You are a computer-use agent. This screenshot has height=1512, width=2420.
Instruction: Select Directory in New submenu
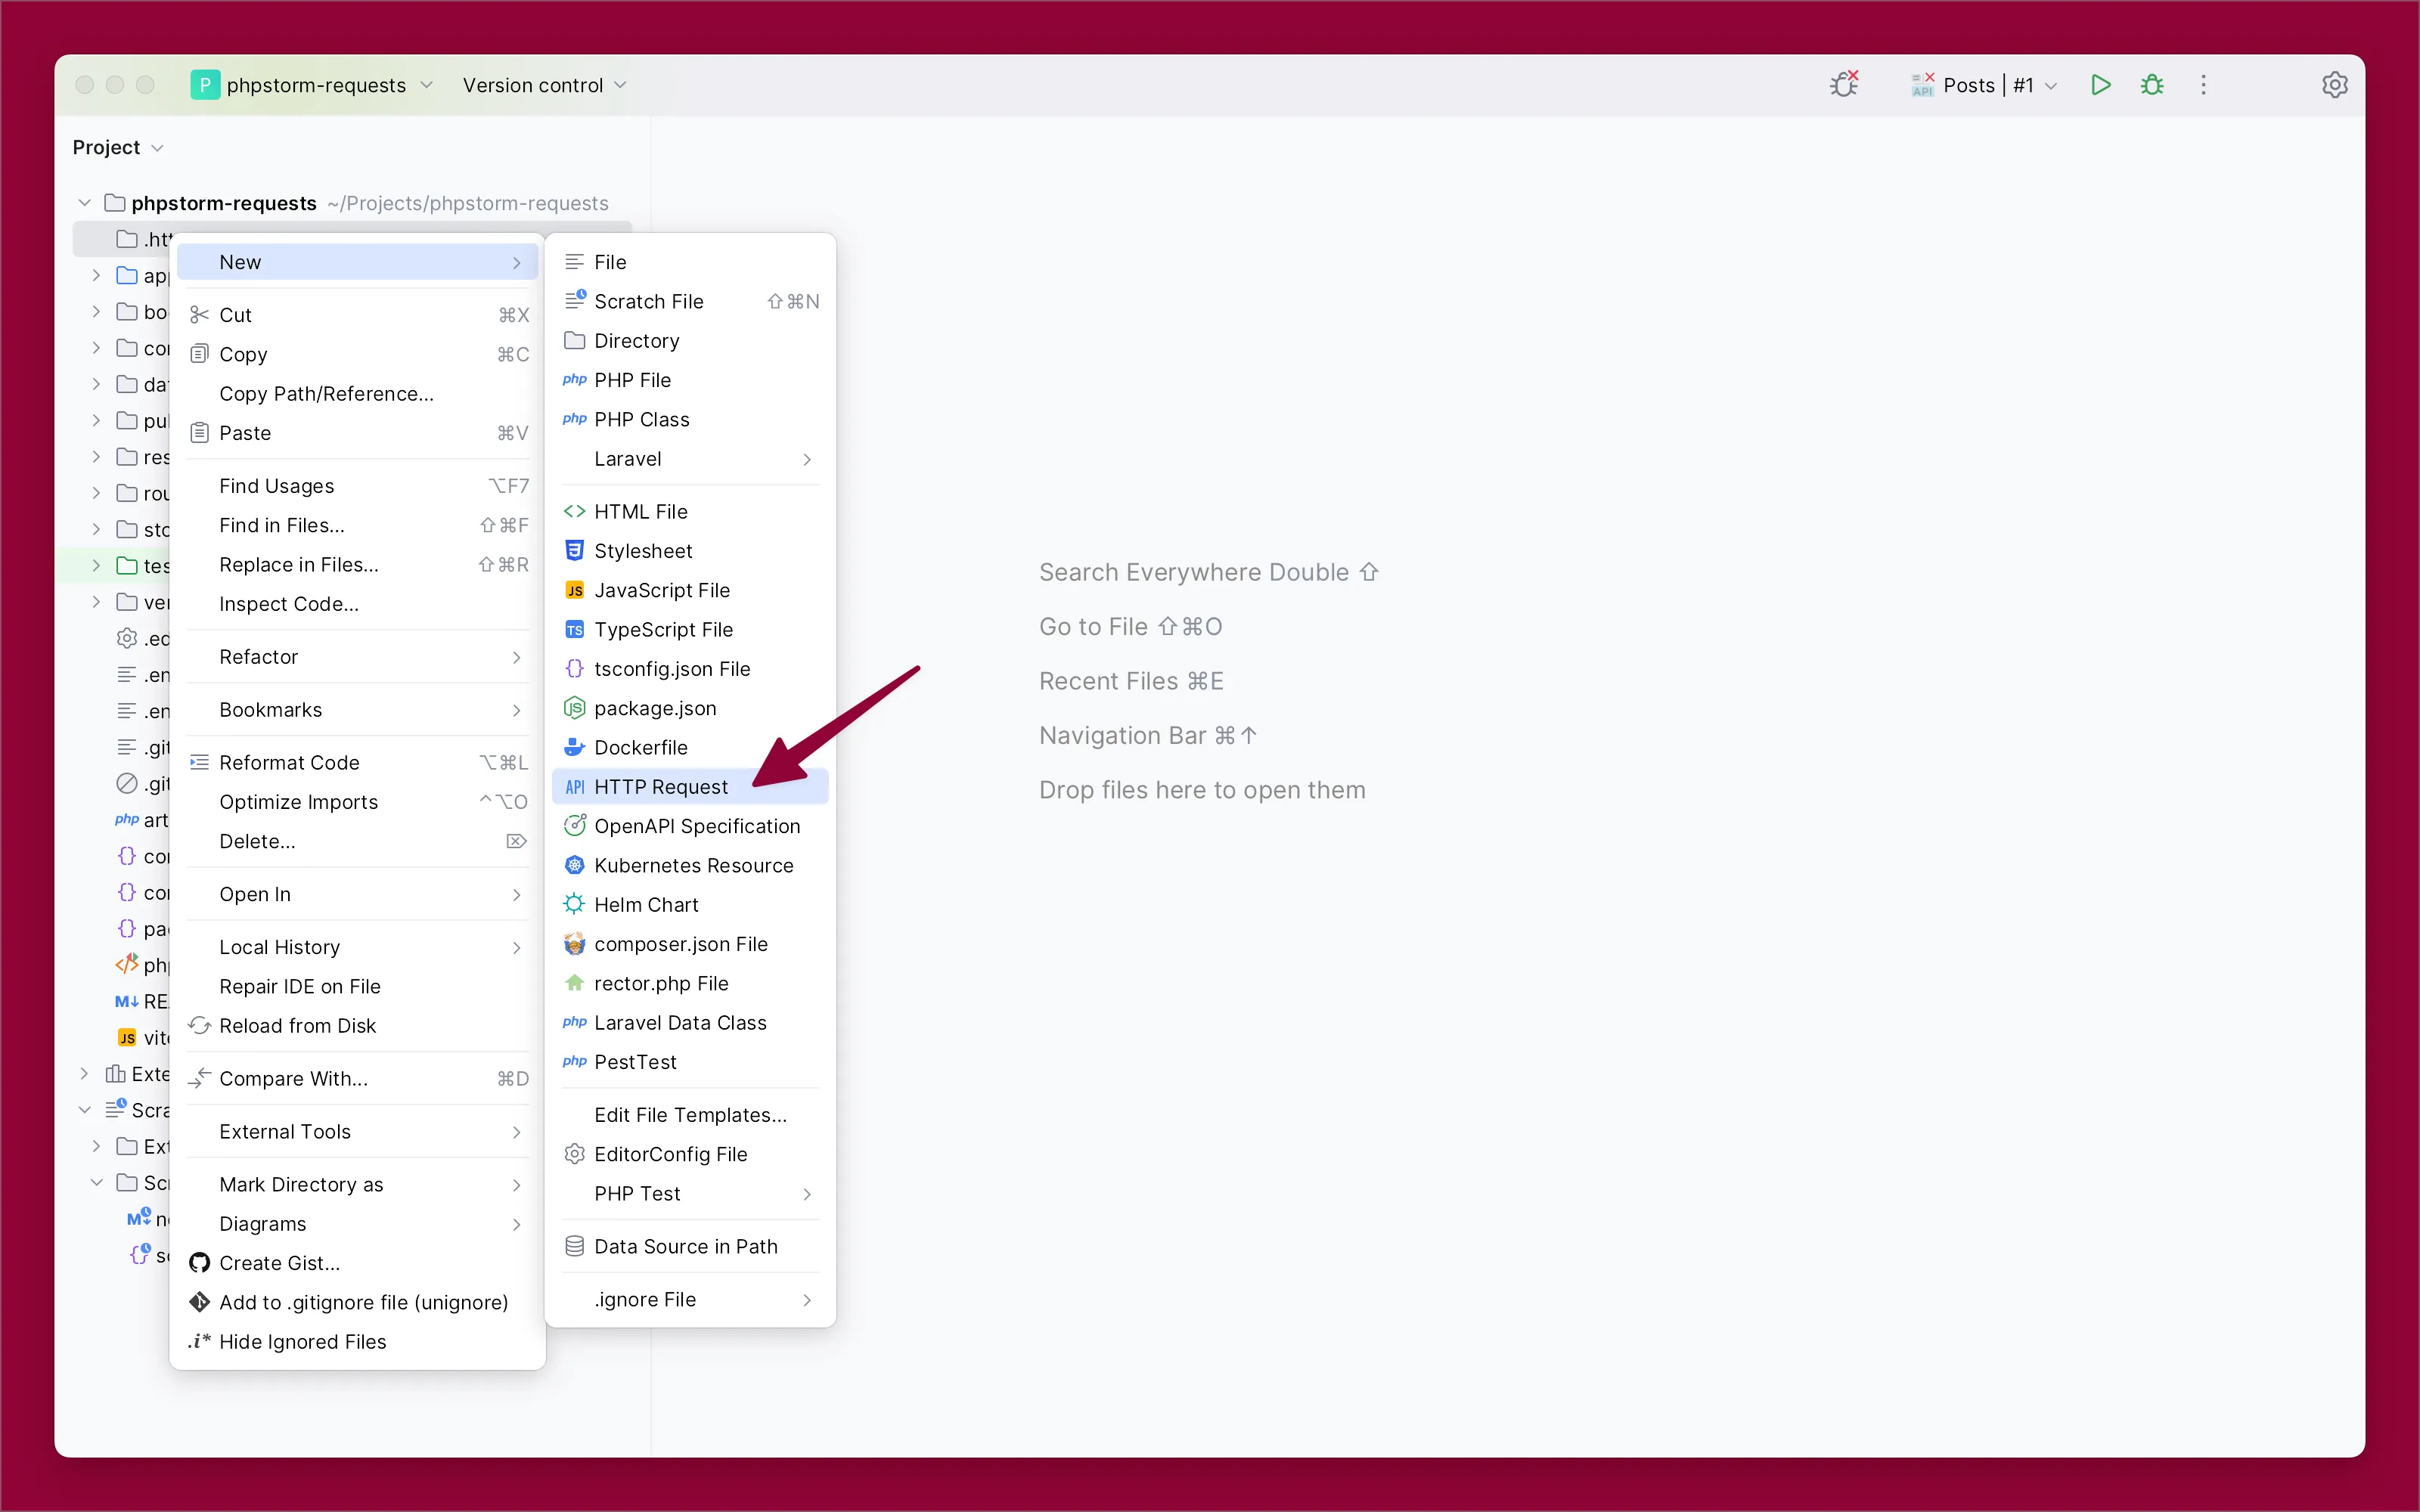tap(690, 341)
